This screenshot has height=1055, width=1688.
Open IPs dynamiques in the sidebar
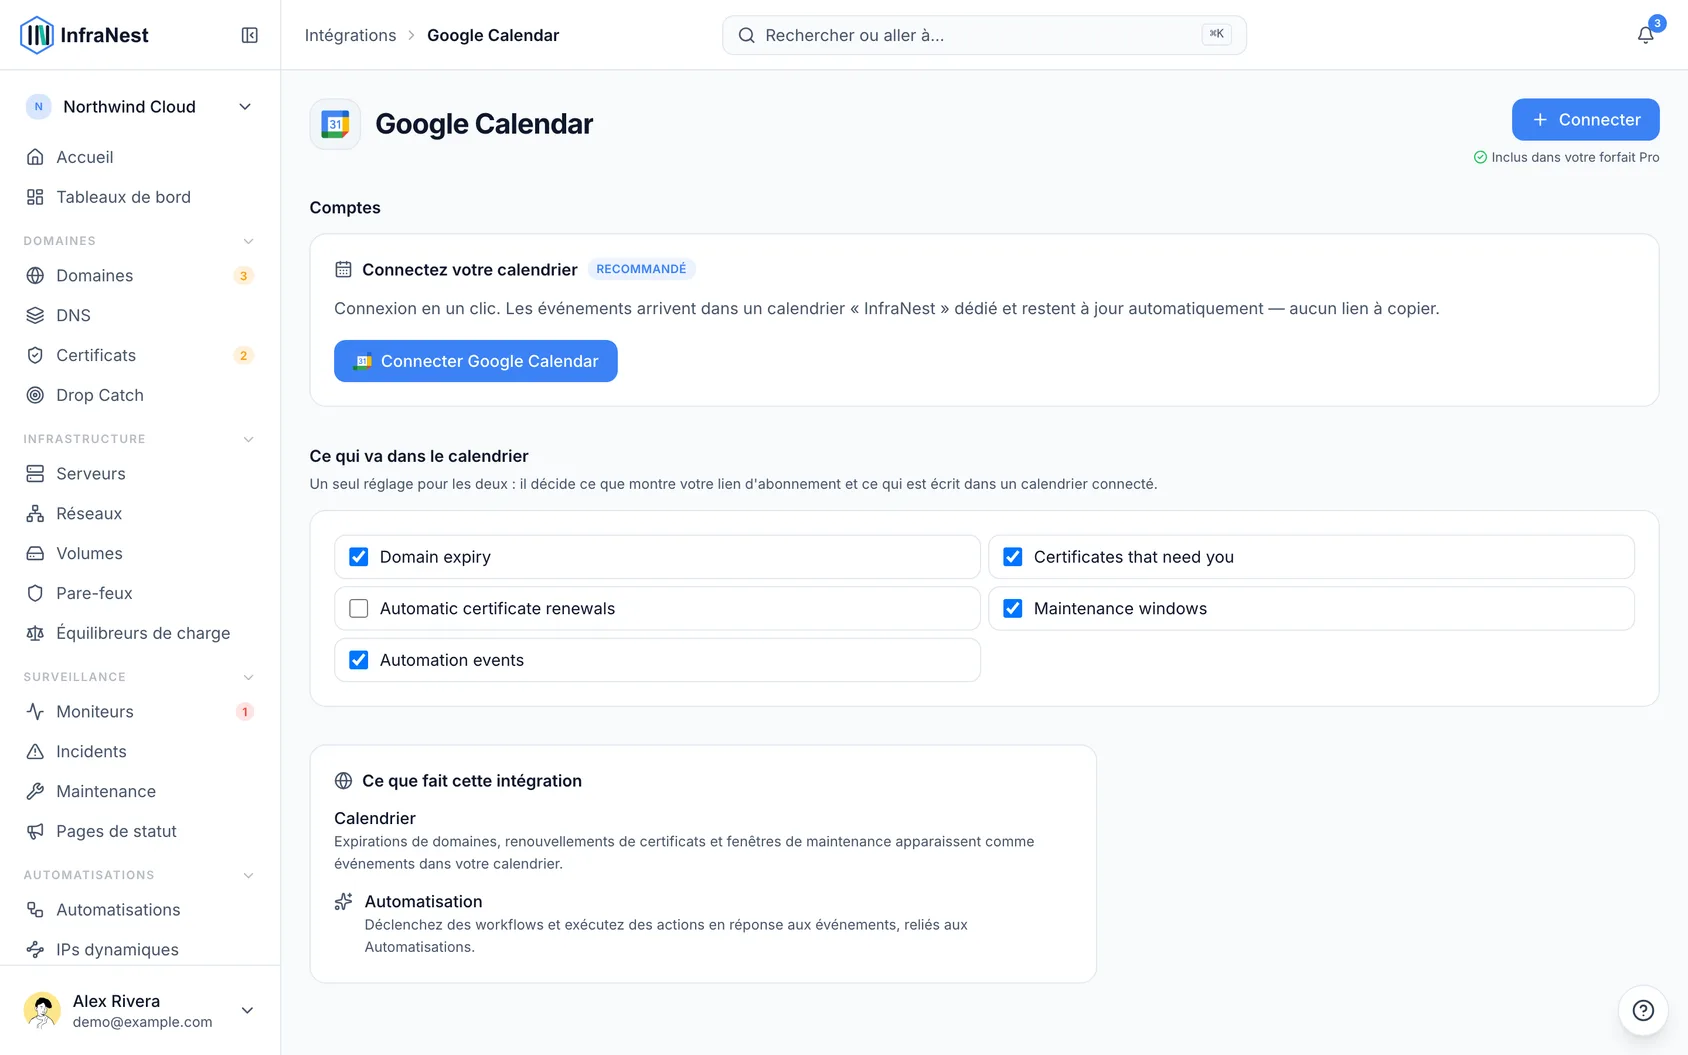coord(140,949)
